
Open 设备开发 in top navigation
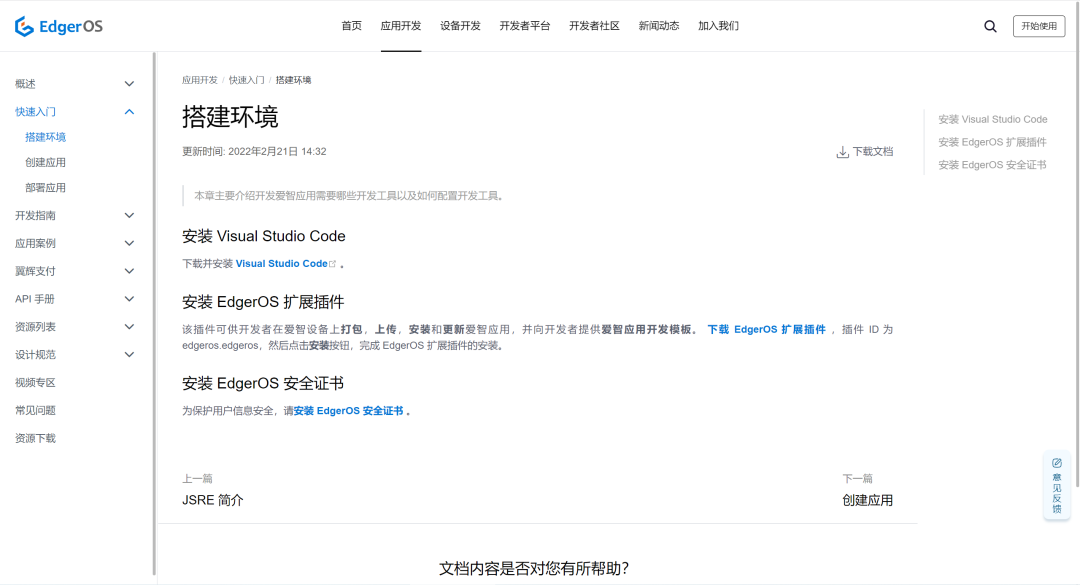point(460,26)
